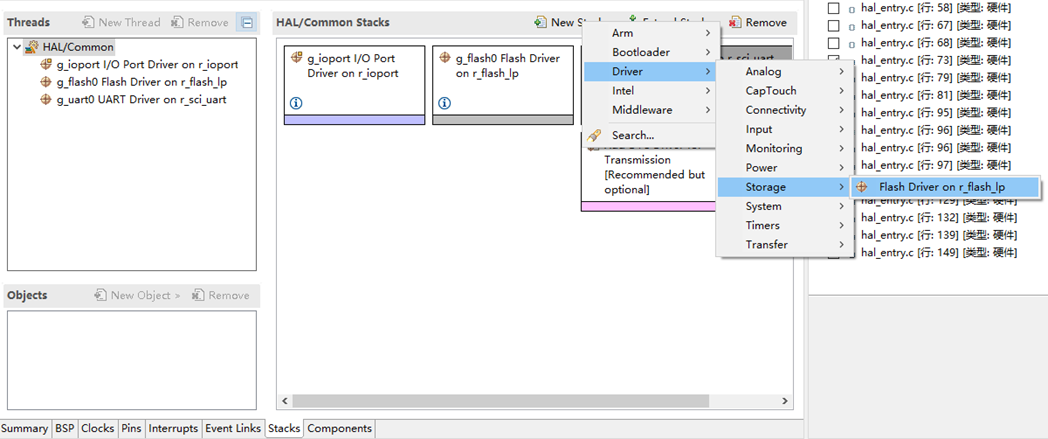Select g_uart0 UART Driver tree icon
This screenshot has height=439, width=1048.
point(45,100)
